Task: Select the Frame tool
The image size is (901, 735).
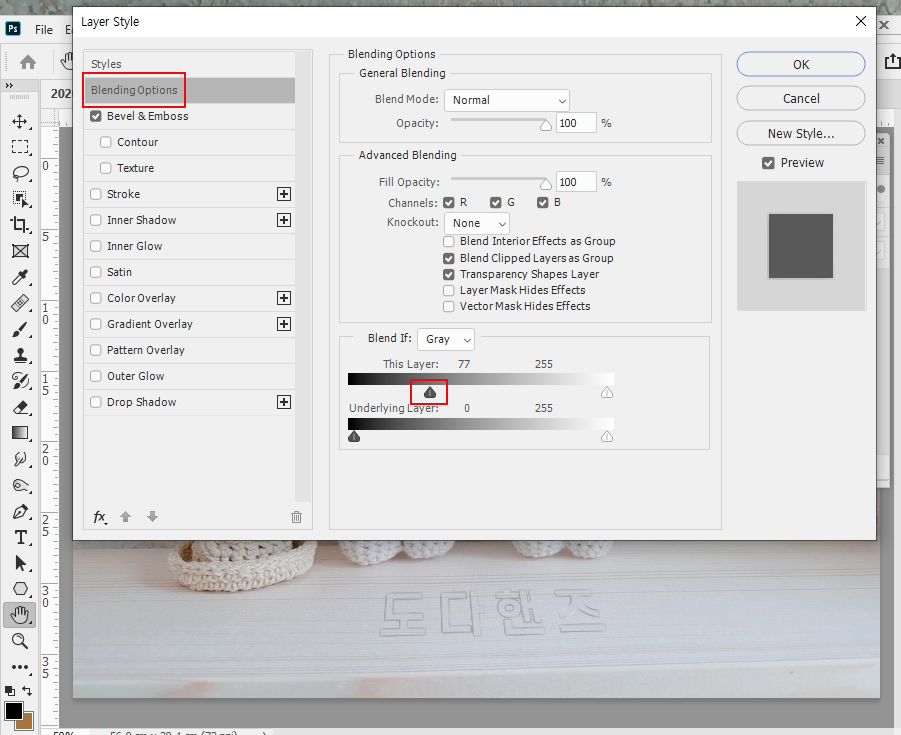Action: coord(20,251)
